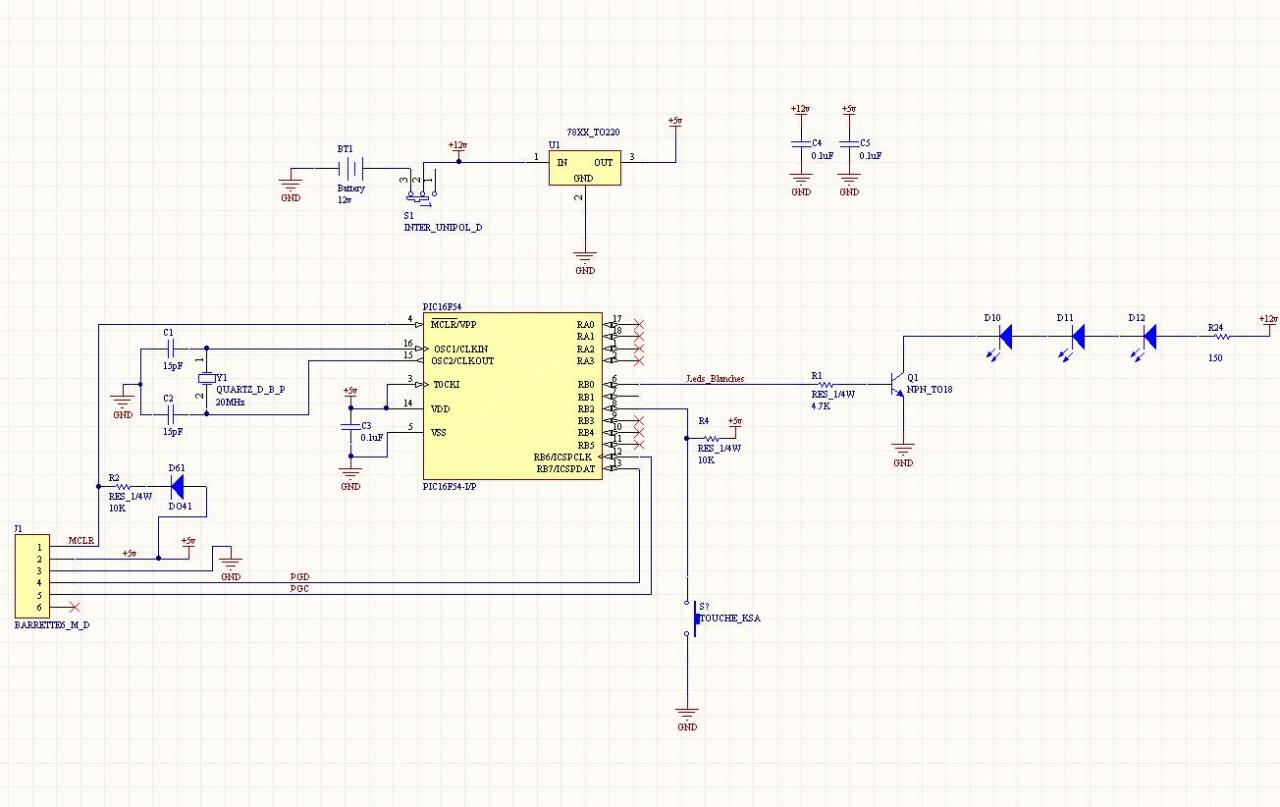Click the 20MHz value text
Image resolution: width=1280 pixels, height=807 pixels.
[x=230, y=401]
